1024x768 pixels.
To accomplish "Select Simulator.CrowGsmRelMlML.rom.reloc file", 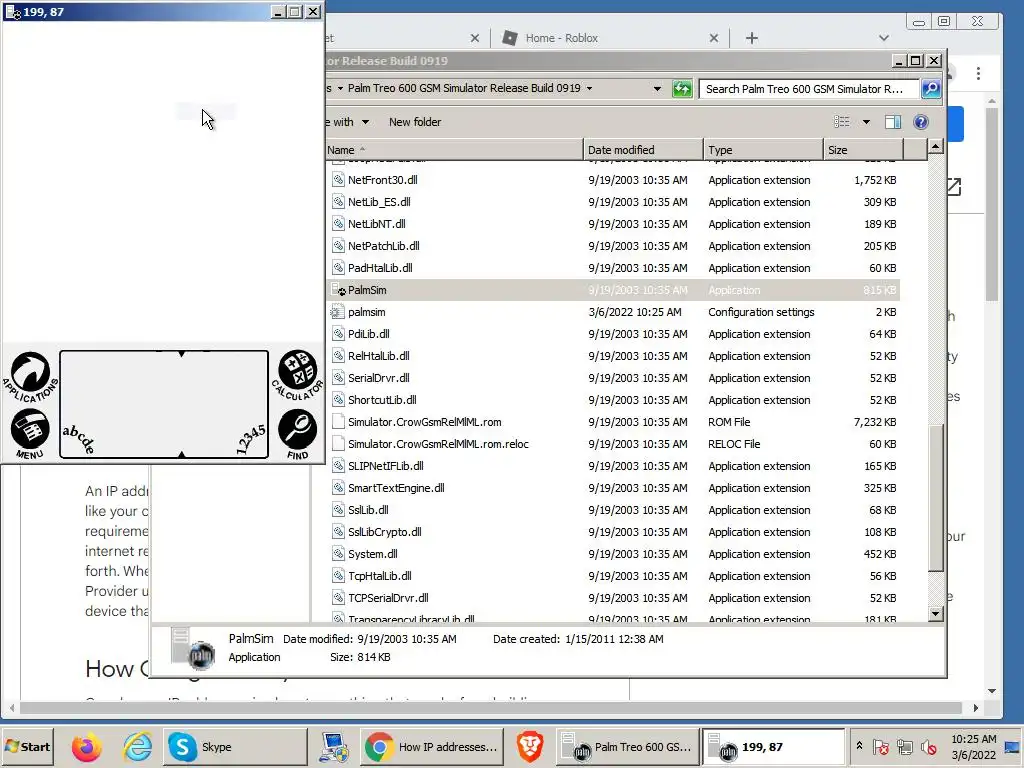I will click(x=438, y=444).
